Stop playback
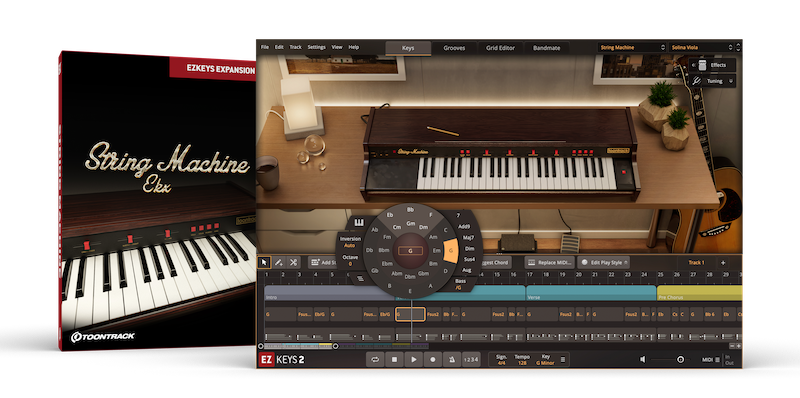800x398 pixels. [394, 359]
